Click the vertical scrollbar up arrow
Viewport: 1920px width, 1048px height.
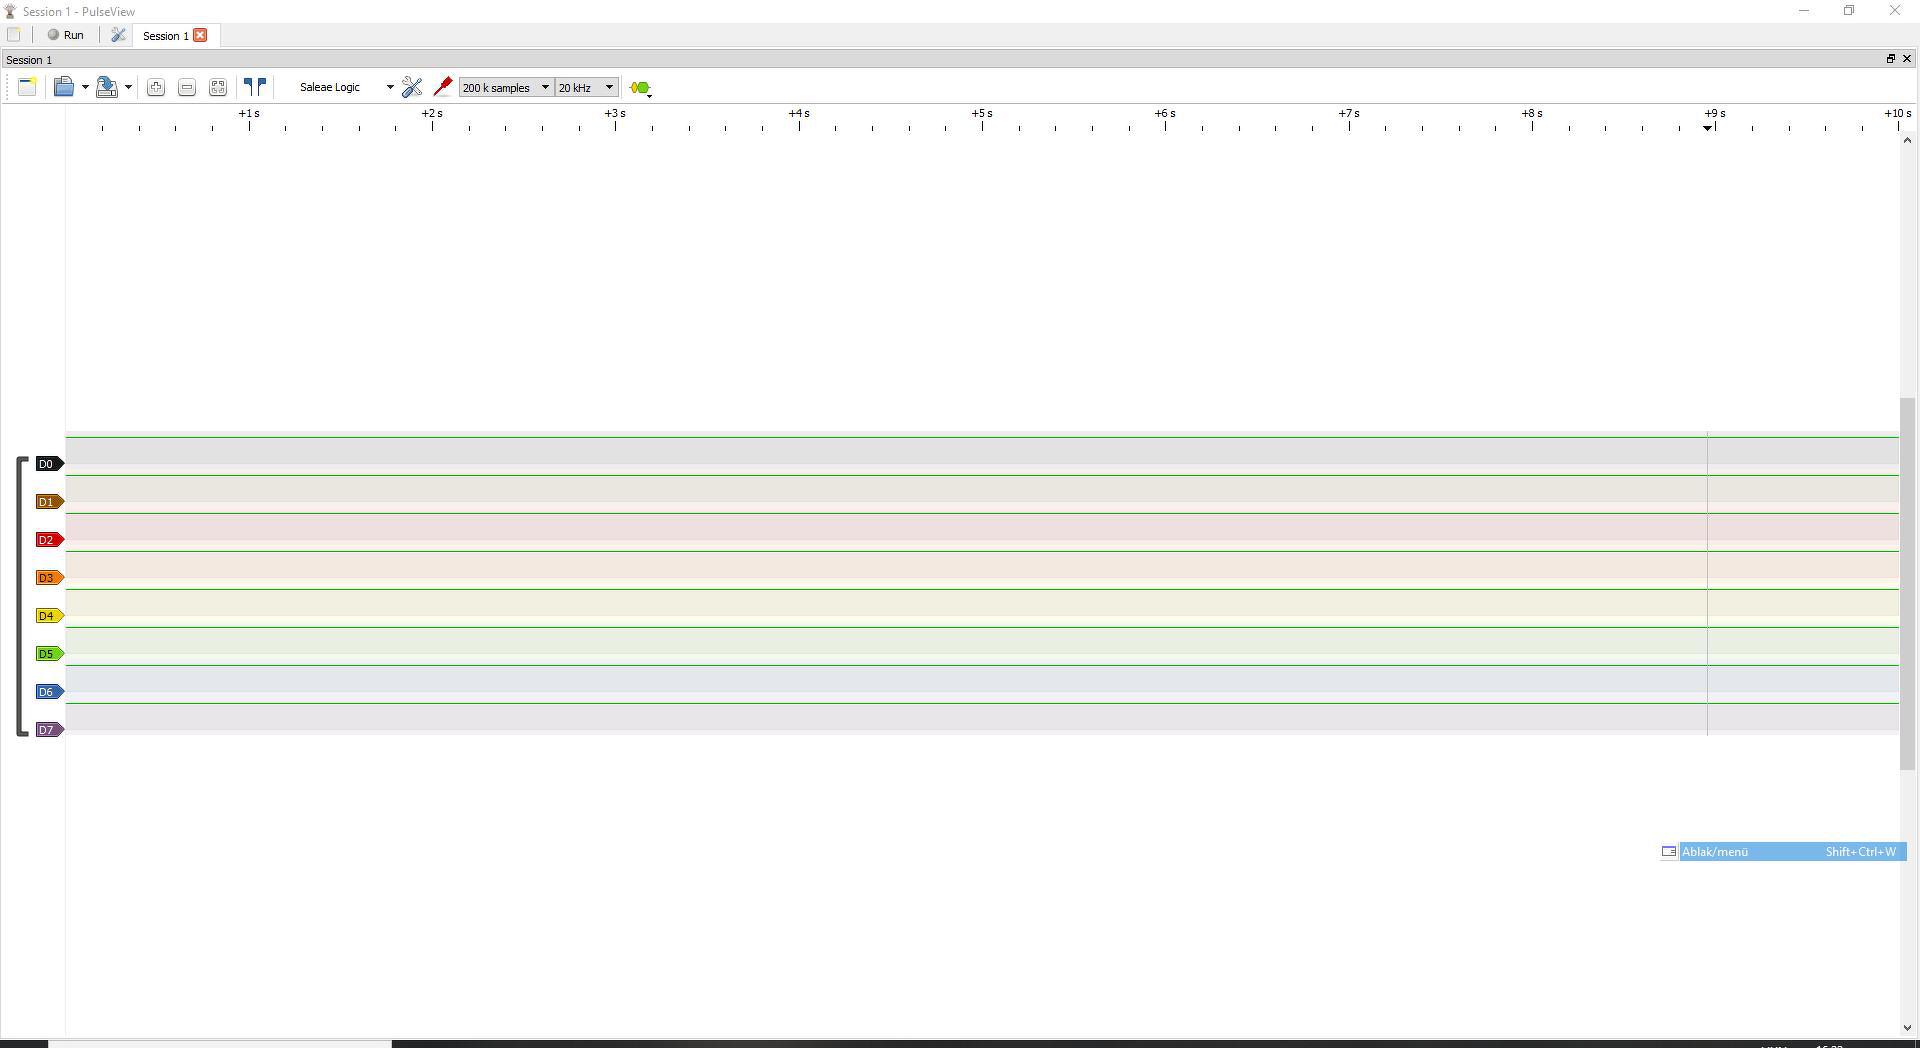1907,140
